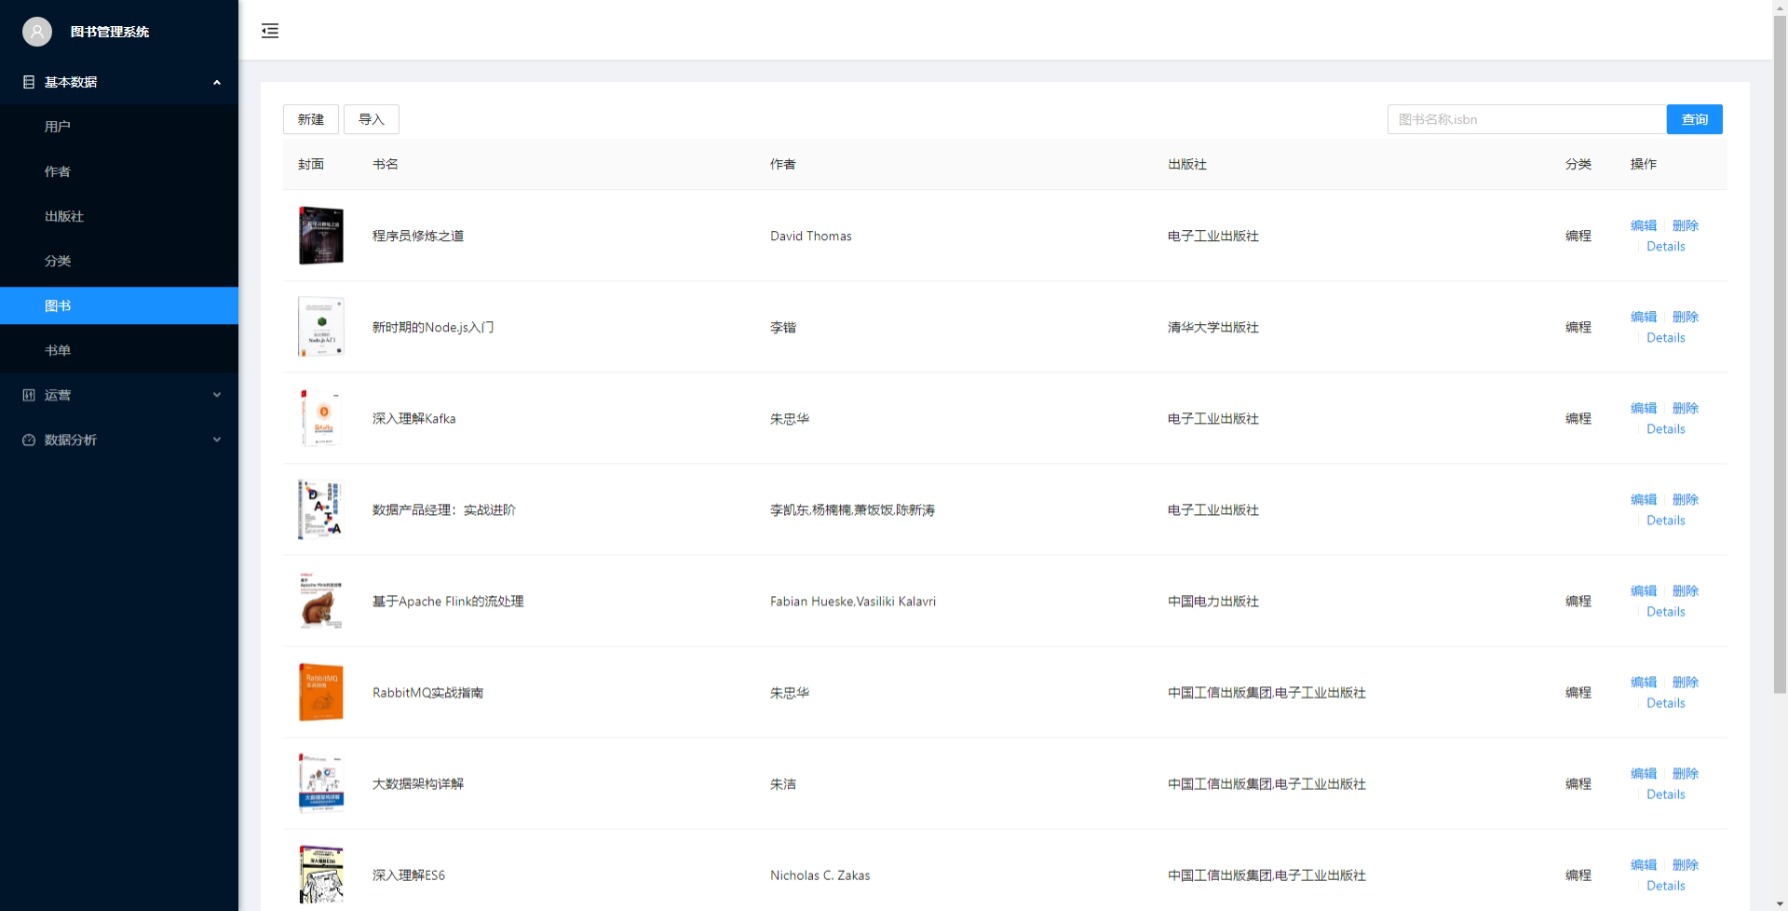Screen dimensions: 1788x911
Task: Click the 深入理解Kafka book cover
Action: [321, 418]
